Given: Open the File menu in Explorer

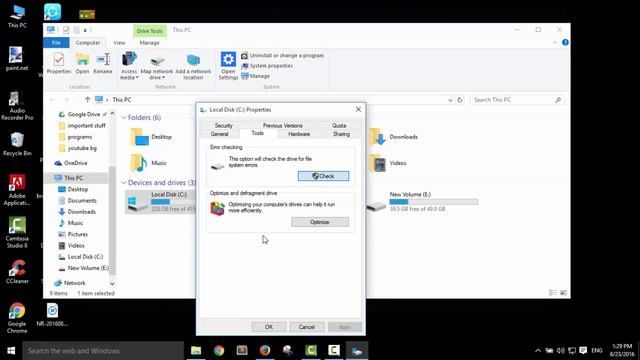Looking at the screenshot, I should click(56, 42).
